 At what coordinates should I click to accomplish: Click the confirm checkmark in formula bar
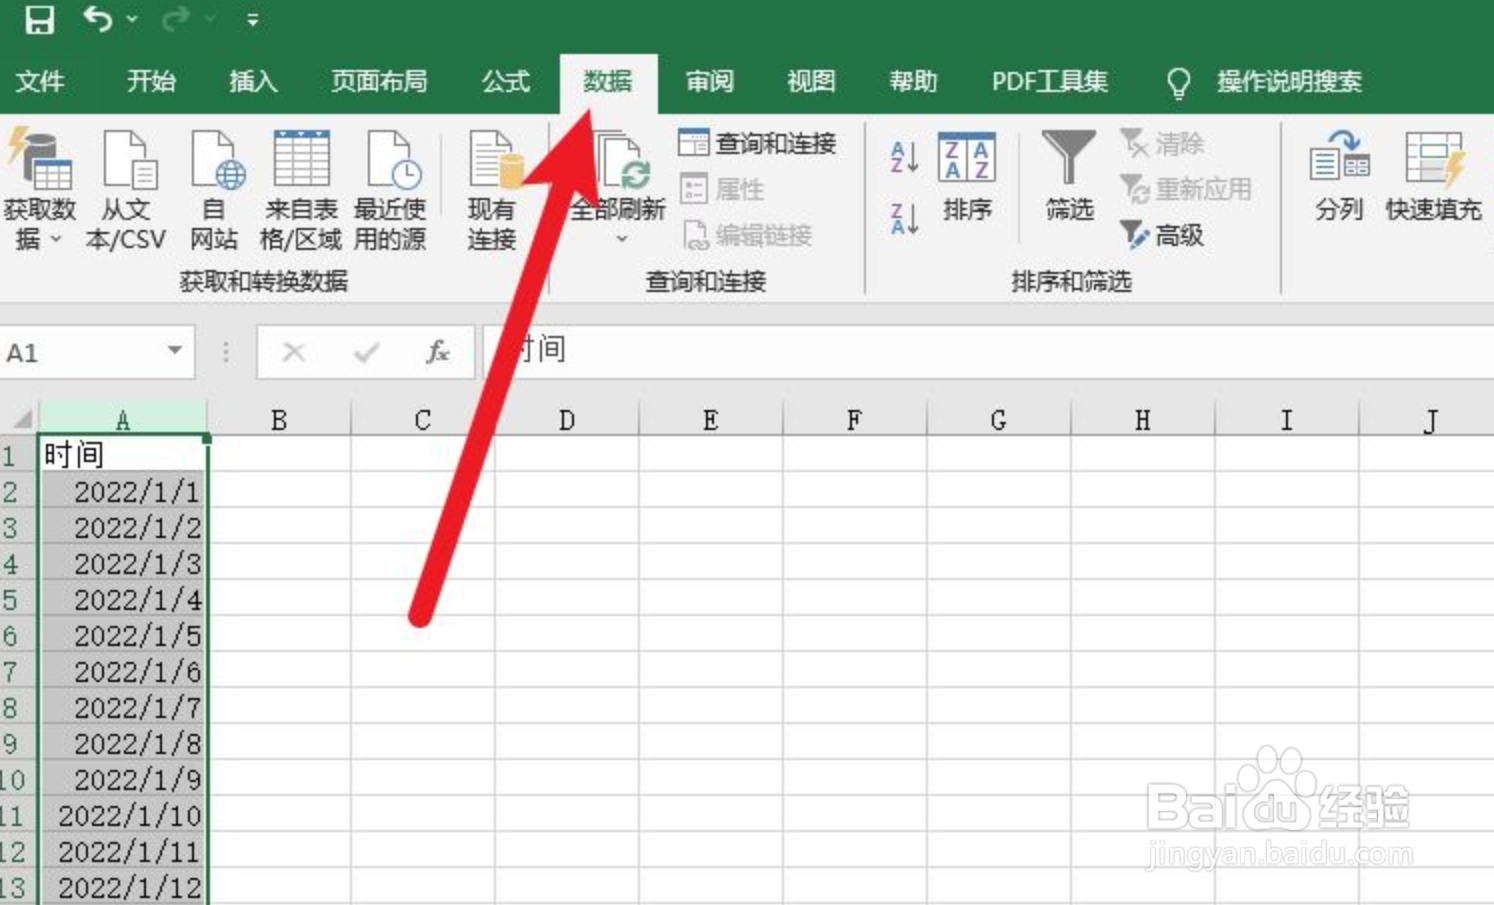tap(366, 352)
